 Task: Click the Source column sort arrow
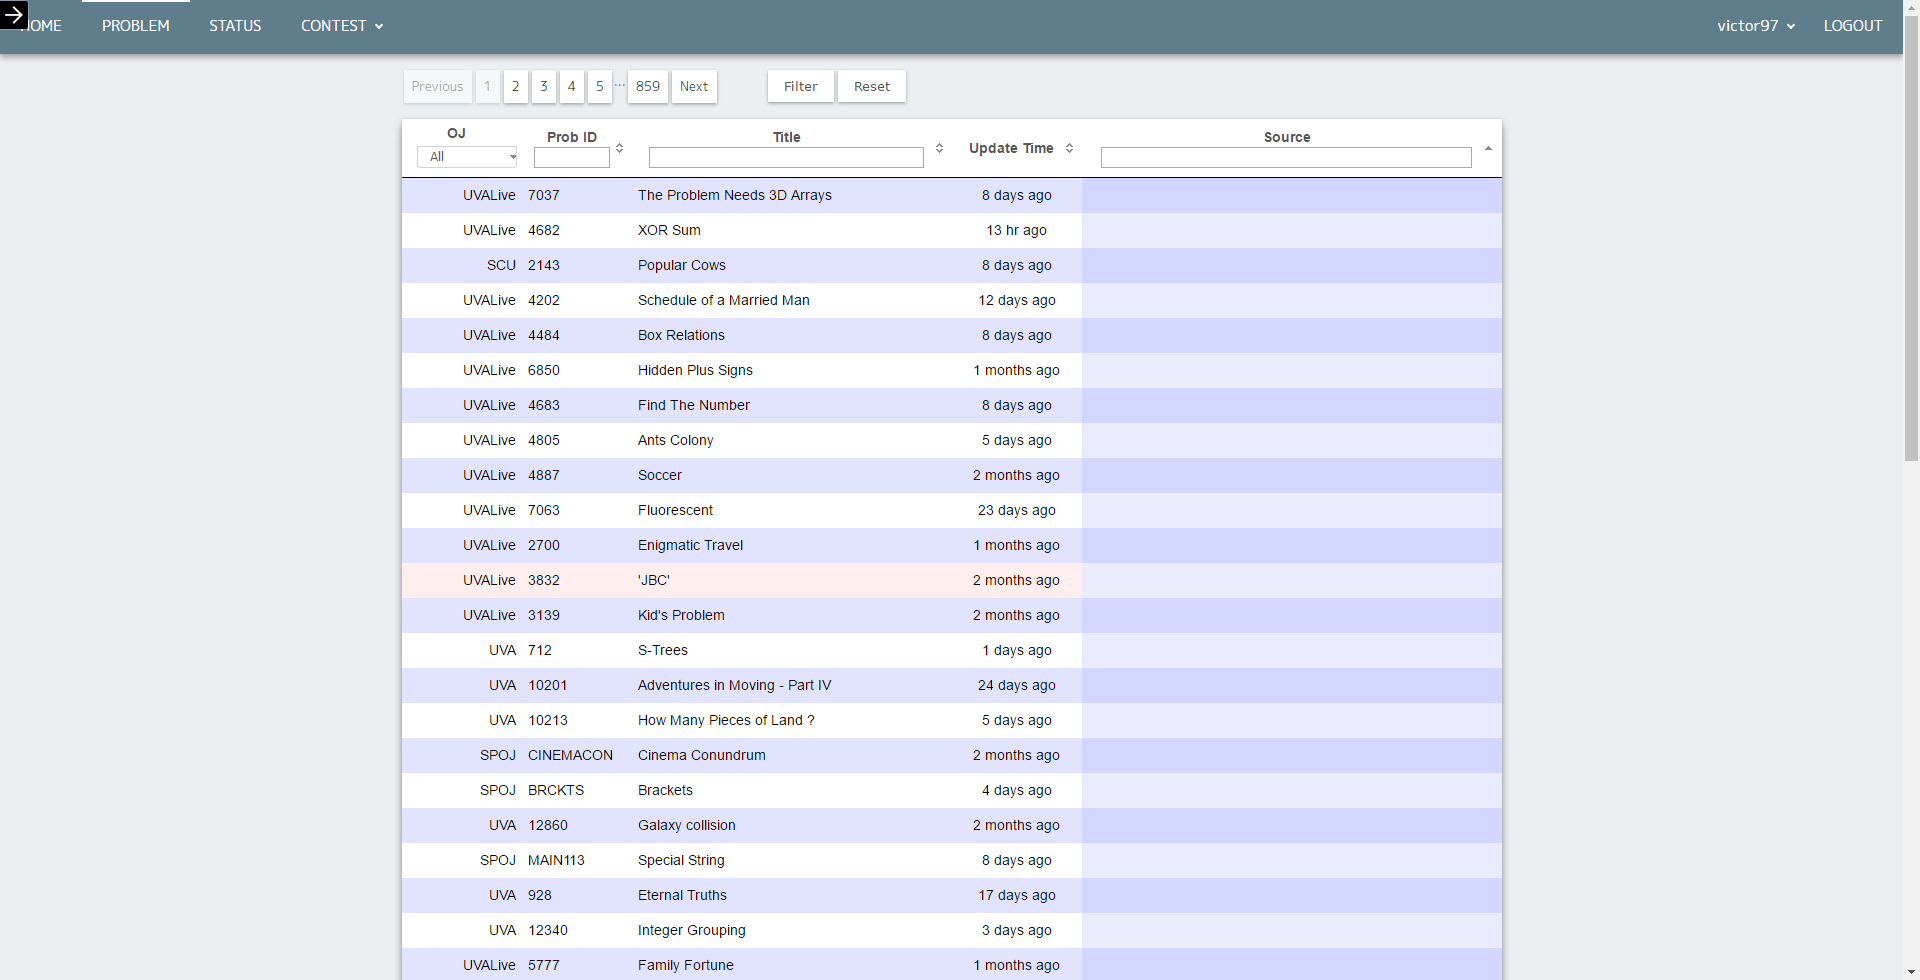point(1488,148)
